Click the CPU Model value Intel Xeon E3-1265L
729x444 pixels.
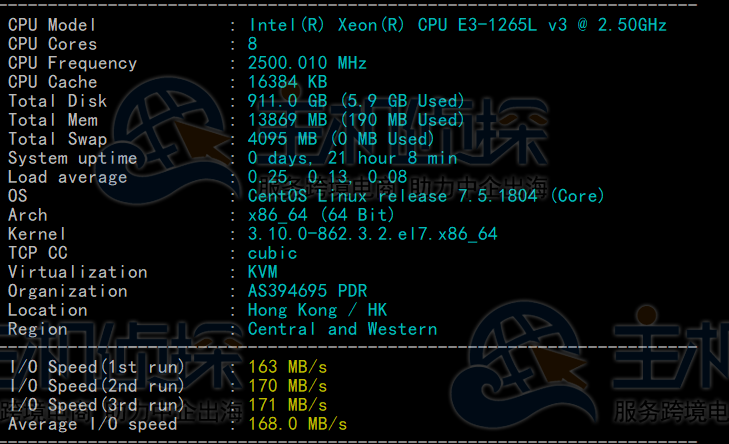457,25
